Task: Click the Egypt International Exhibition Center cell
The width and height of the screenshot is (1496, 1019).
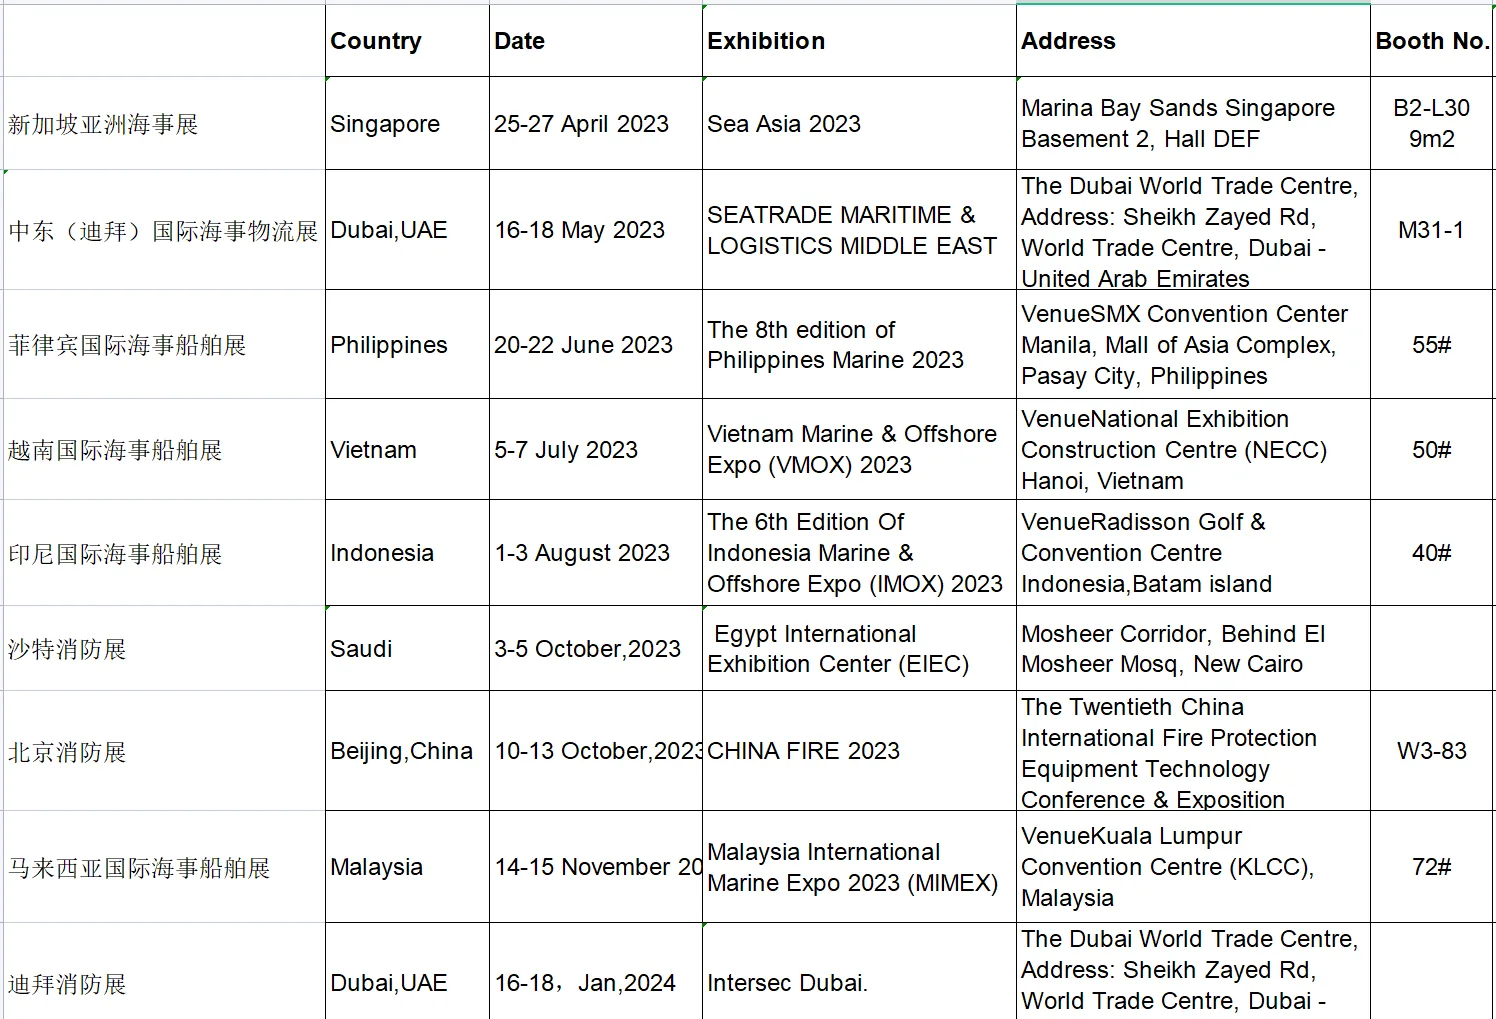Action: coord(858,649)
